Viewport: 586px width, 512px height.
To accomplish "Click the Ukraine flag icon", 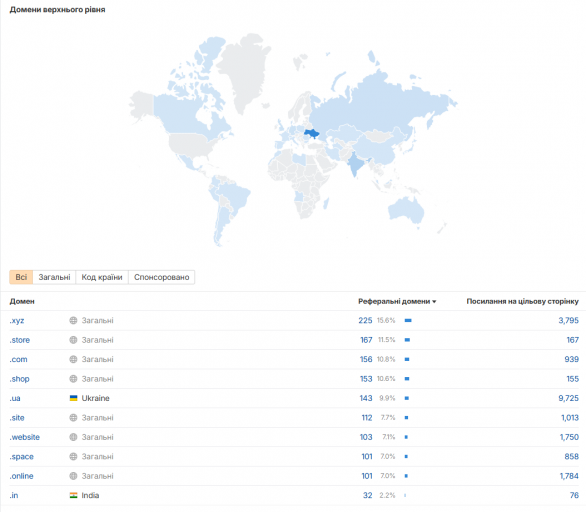I will 74,398.
